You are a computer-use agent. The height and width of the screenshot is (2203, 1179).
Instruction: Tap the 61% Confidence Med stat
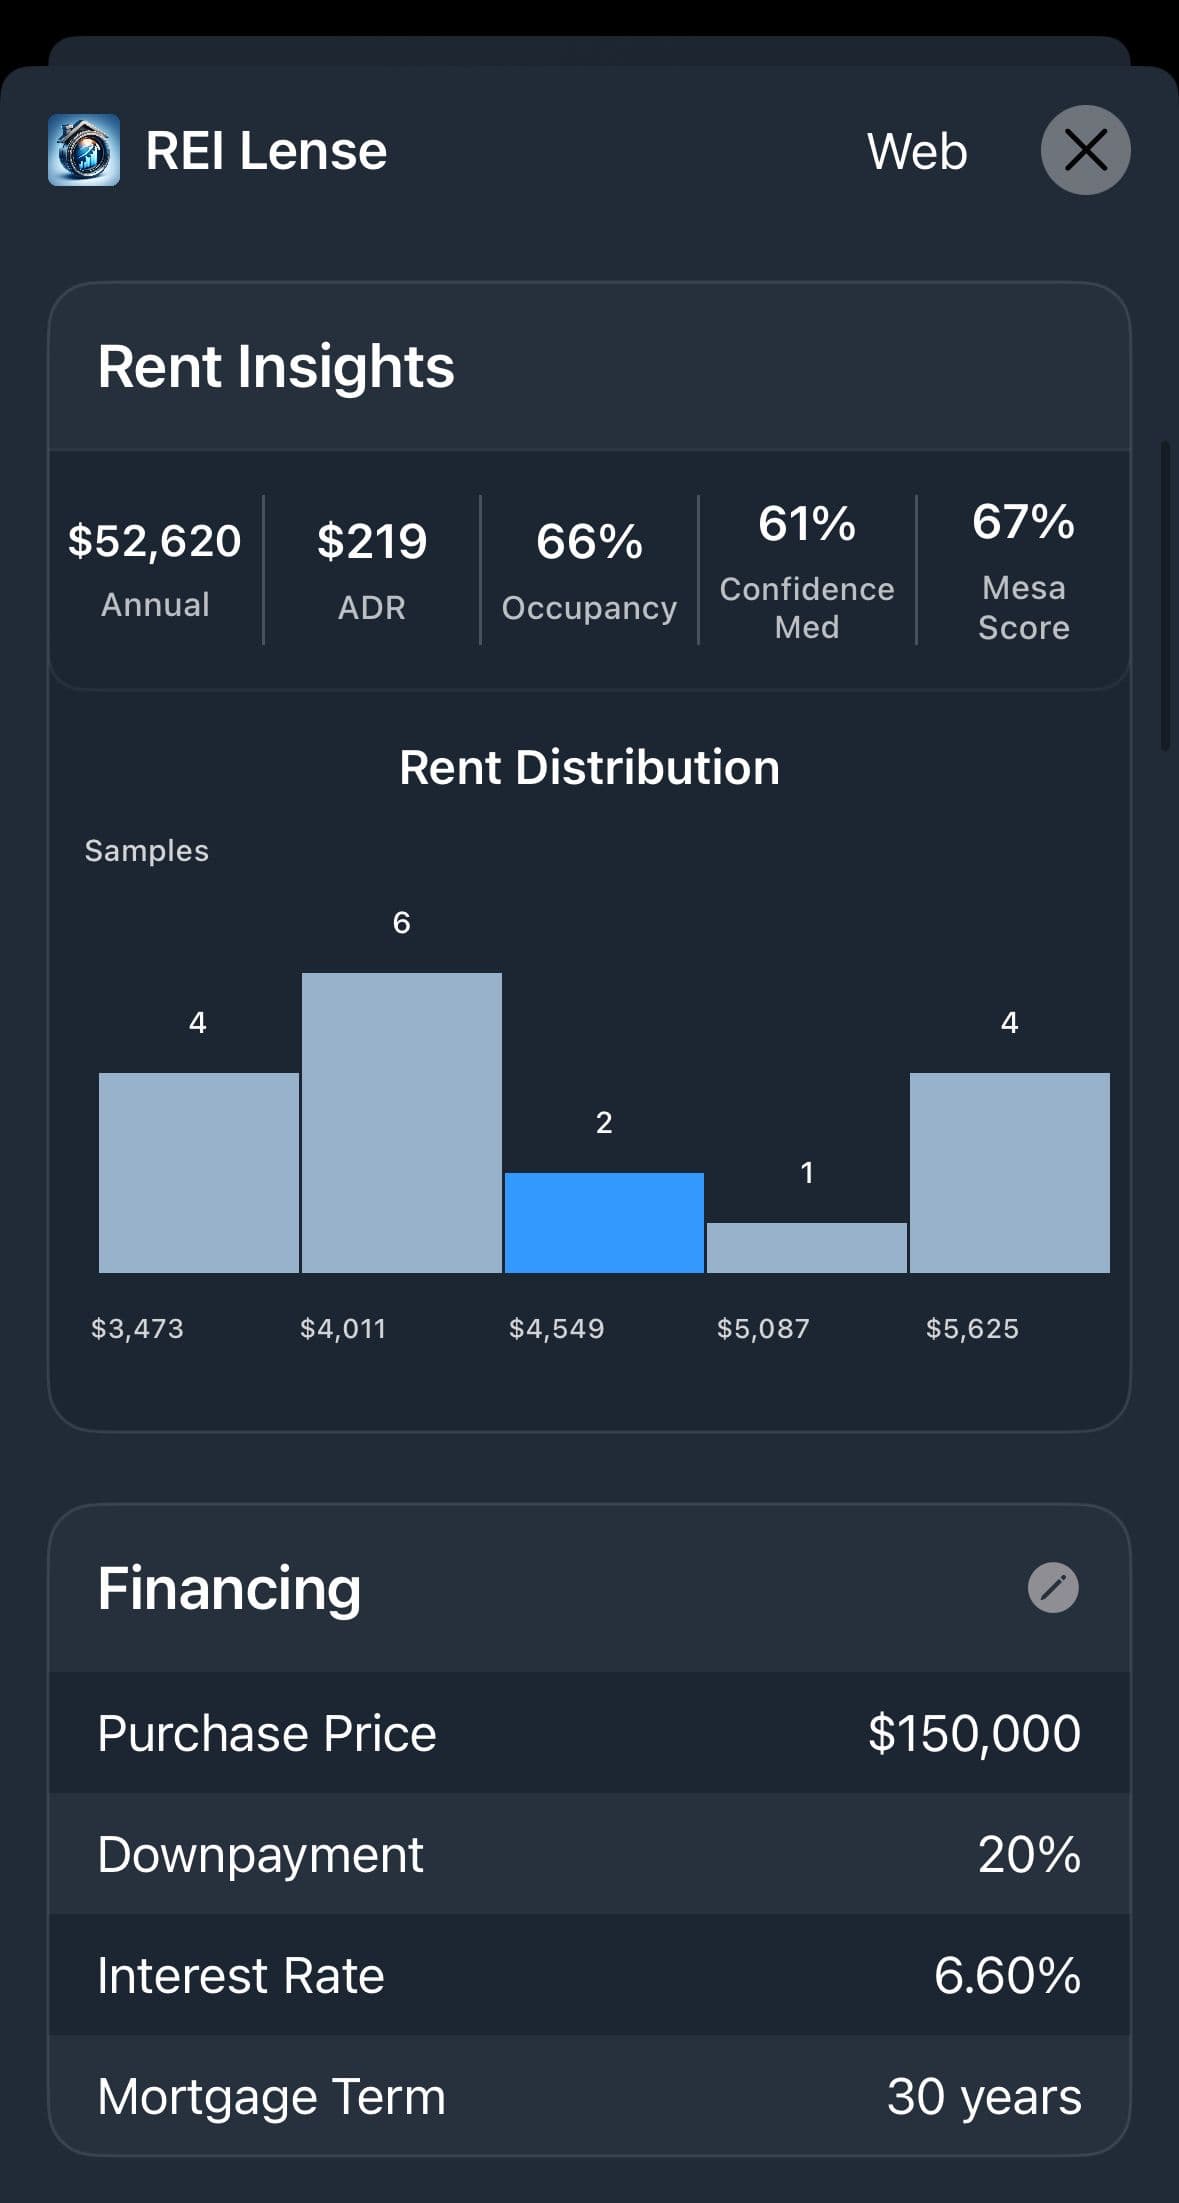point(807,569)
